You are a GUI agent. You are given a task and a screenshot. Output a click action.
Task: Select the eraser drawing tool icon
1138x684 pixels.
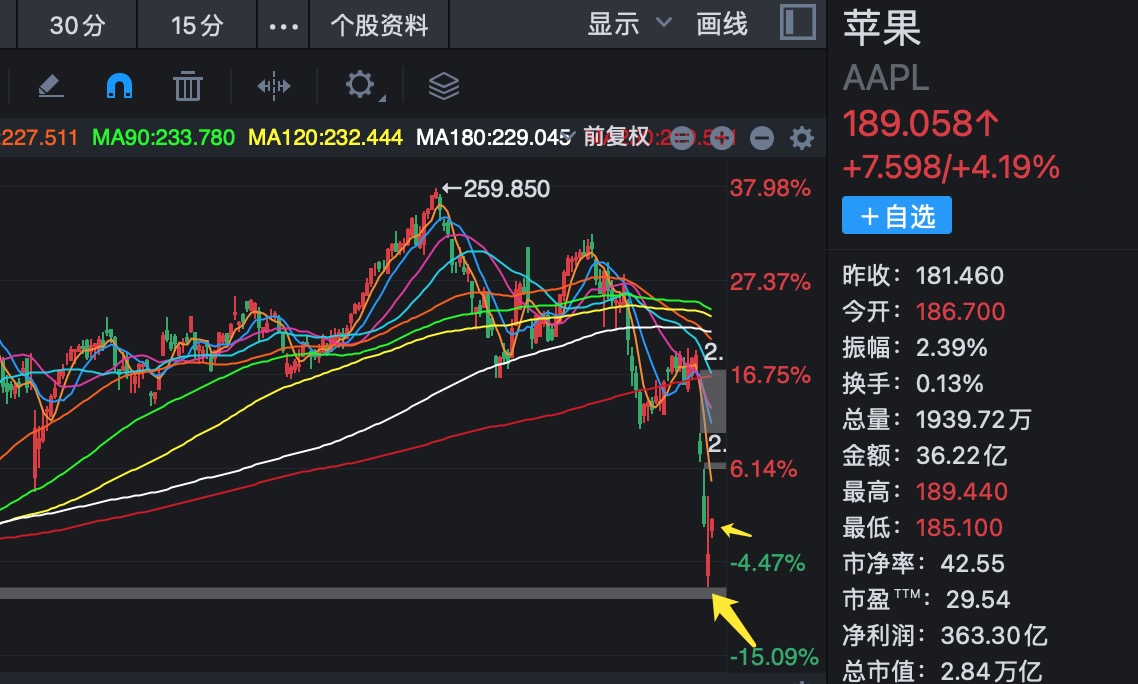click(51, 86)
